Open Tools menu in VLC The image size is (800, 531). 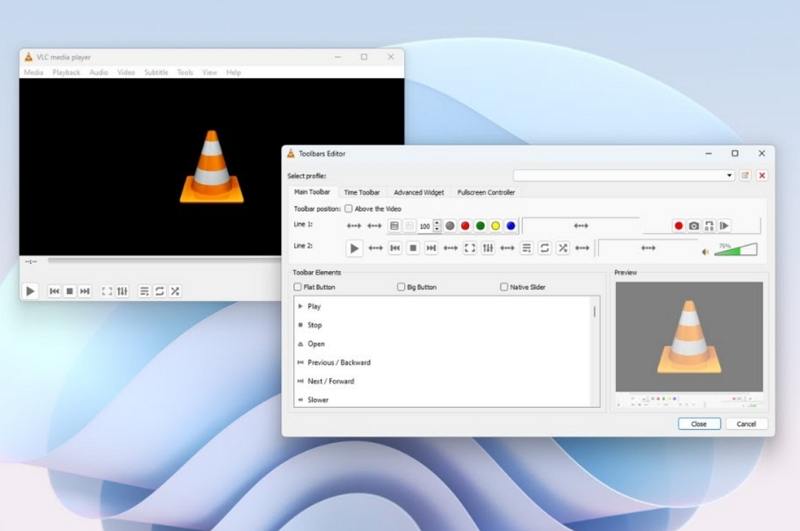coord(185,72)
